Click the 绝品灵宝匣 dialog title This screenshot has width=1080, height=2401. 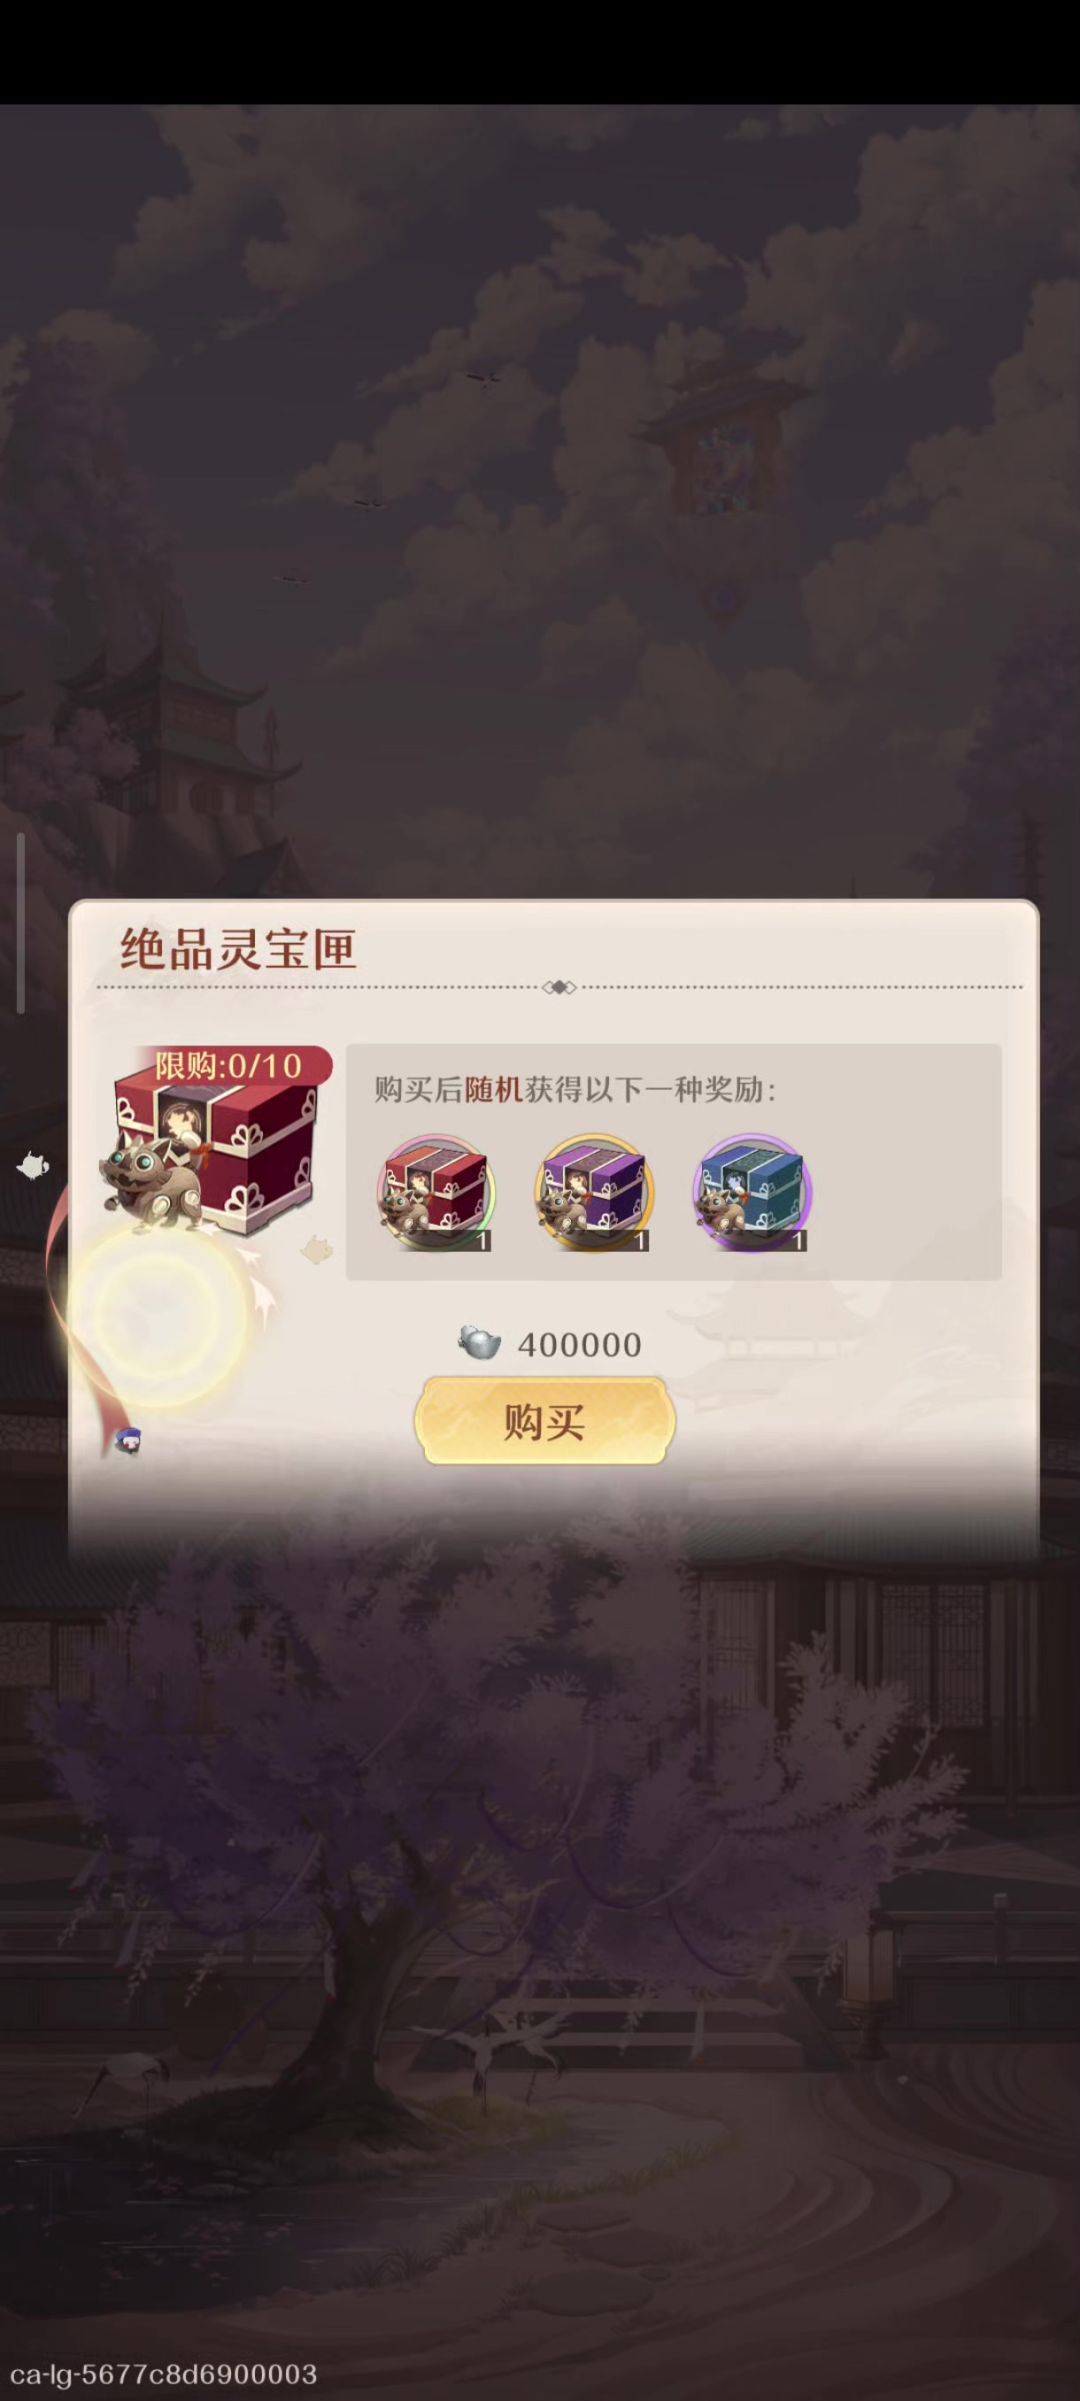click(x=238, y=948)
